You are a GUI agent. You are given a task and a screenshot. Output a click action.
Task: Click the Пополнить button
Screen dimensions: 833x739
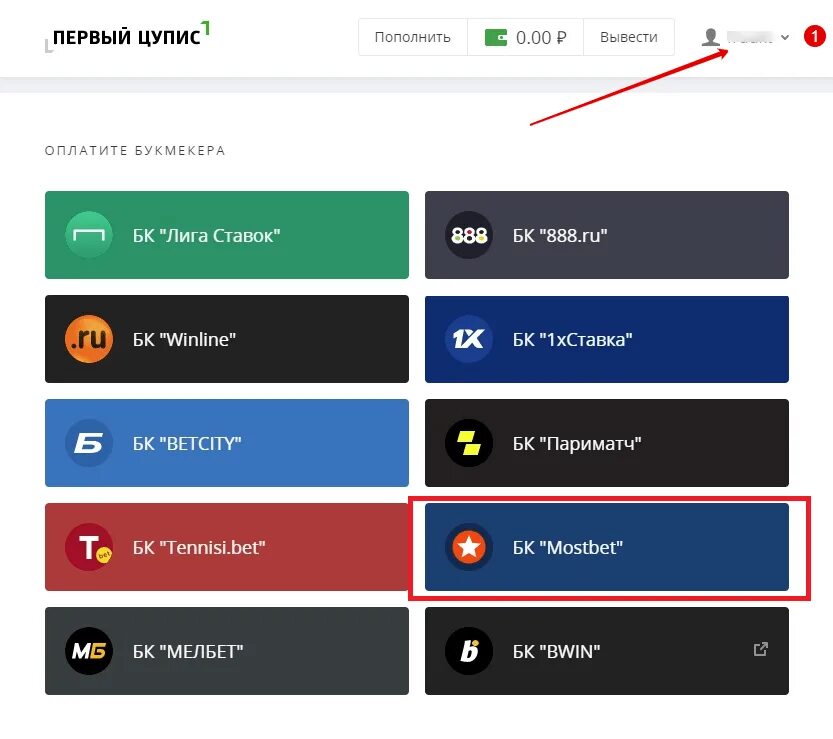pos(413,37)
